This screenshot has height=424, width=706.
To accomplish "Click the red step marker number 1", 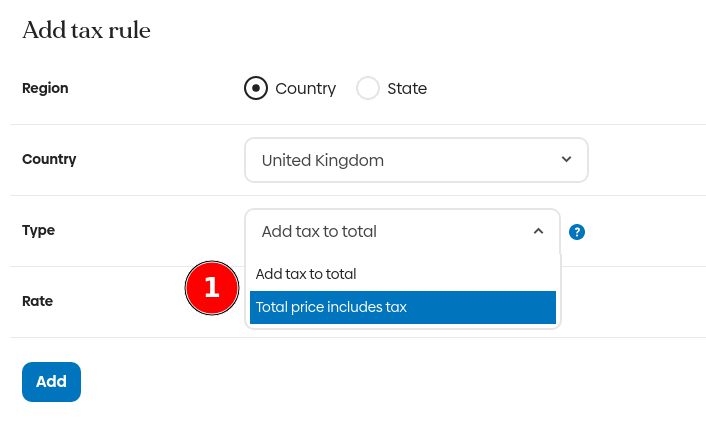I will point(211,288).
